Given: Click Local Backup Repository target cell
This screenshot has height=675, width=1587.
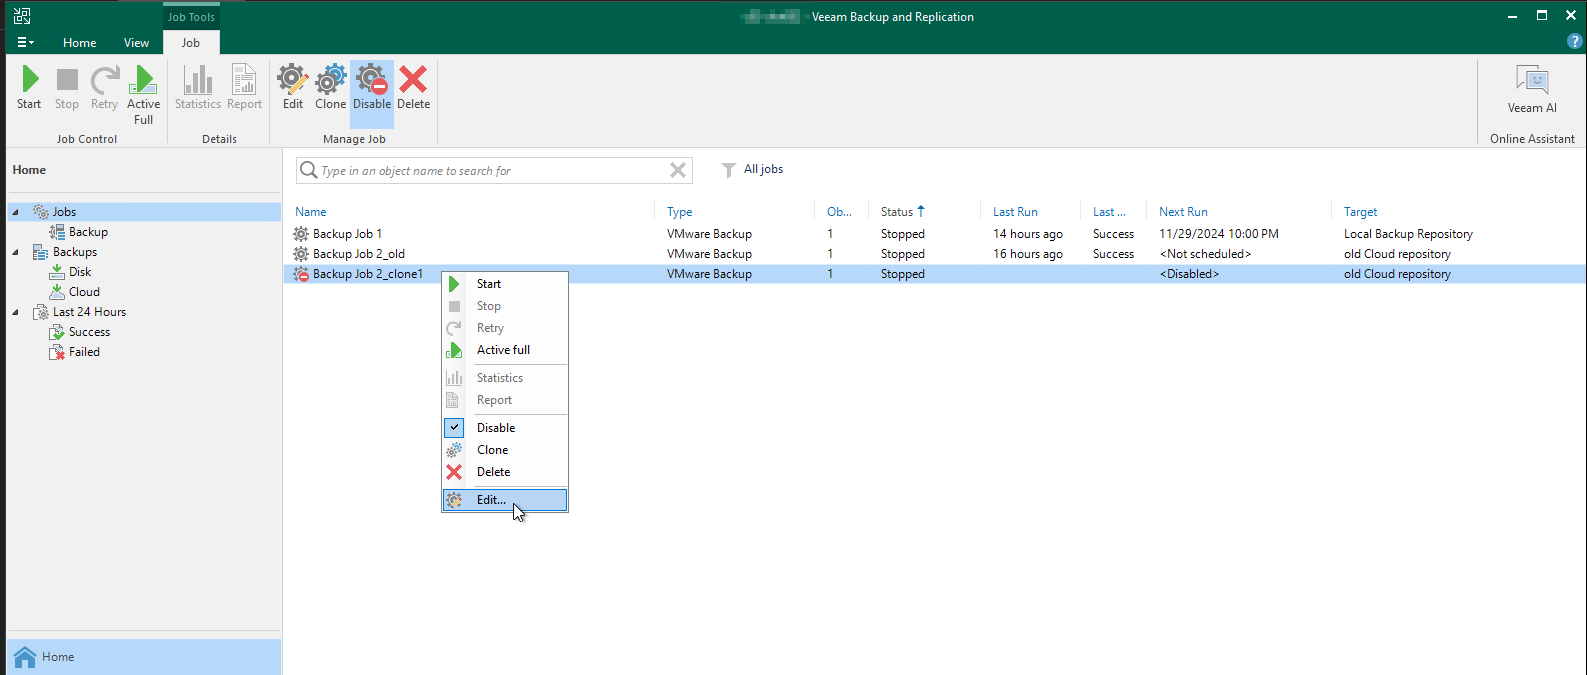Looking at the screenshot, I should tap(1408, 234).
